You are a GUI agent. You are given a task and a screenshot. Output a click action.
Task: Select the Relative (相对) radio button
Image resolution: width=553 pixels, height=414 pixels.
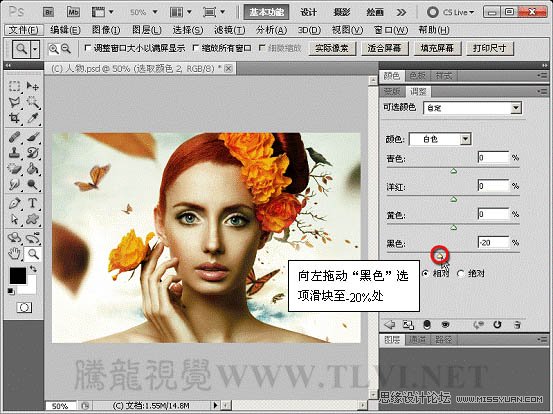(x=426, y=273)
